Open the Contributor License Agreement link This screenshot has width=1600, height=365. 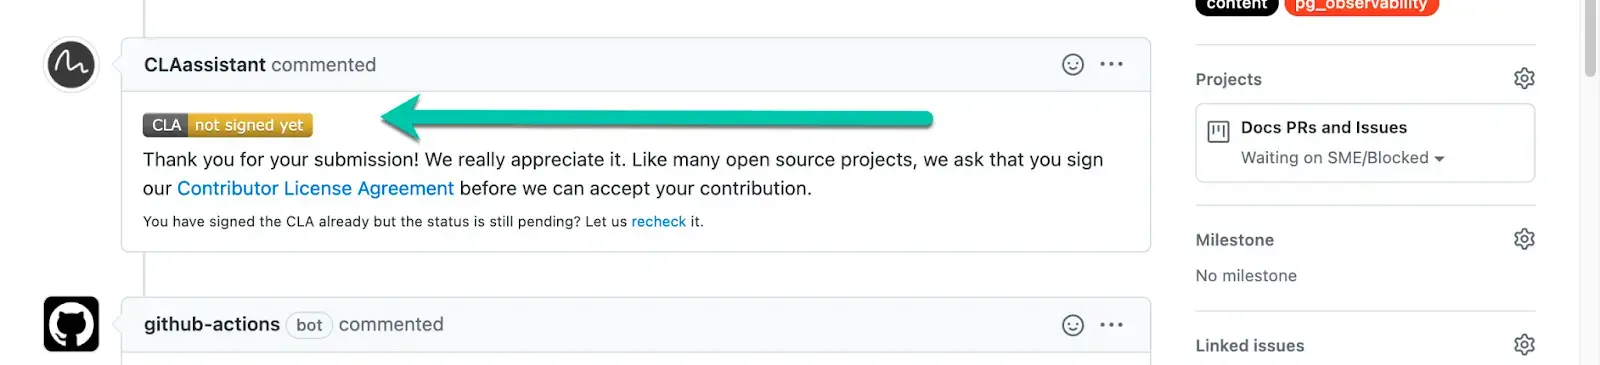[x=315, y=188]
